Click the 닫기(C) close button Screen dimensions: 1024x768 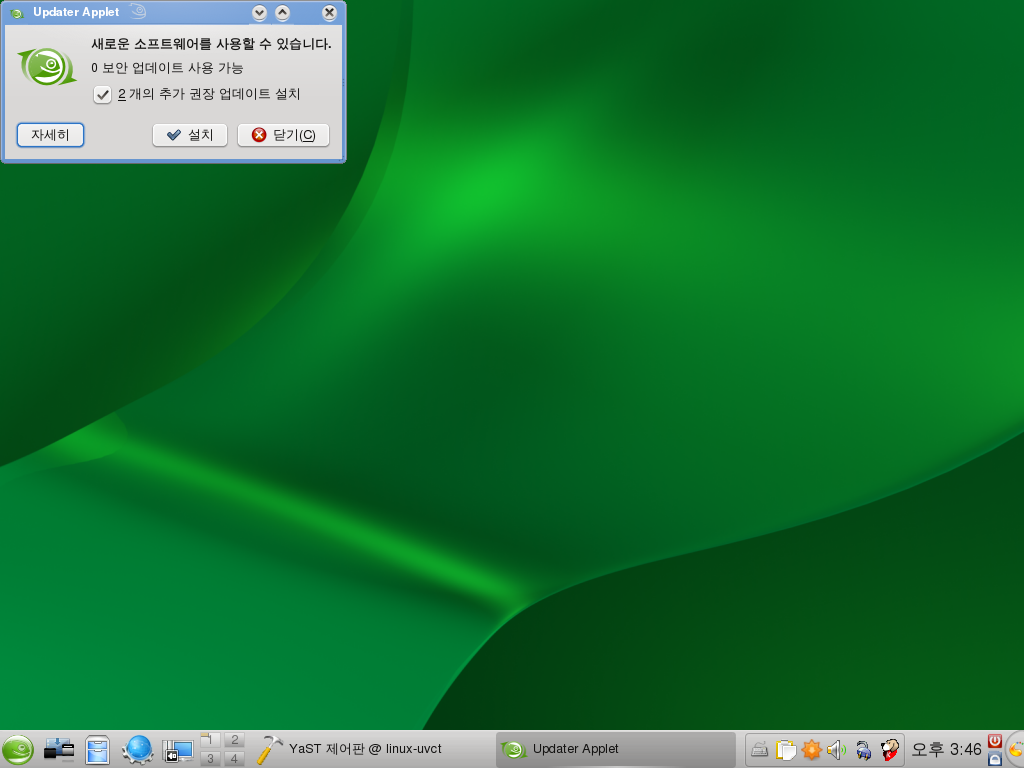point(283,135)
